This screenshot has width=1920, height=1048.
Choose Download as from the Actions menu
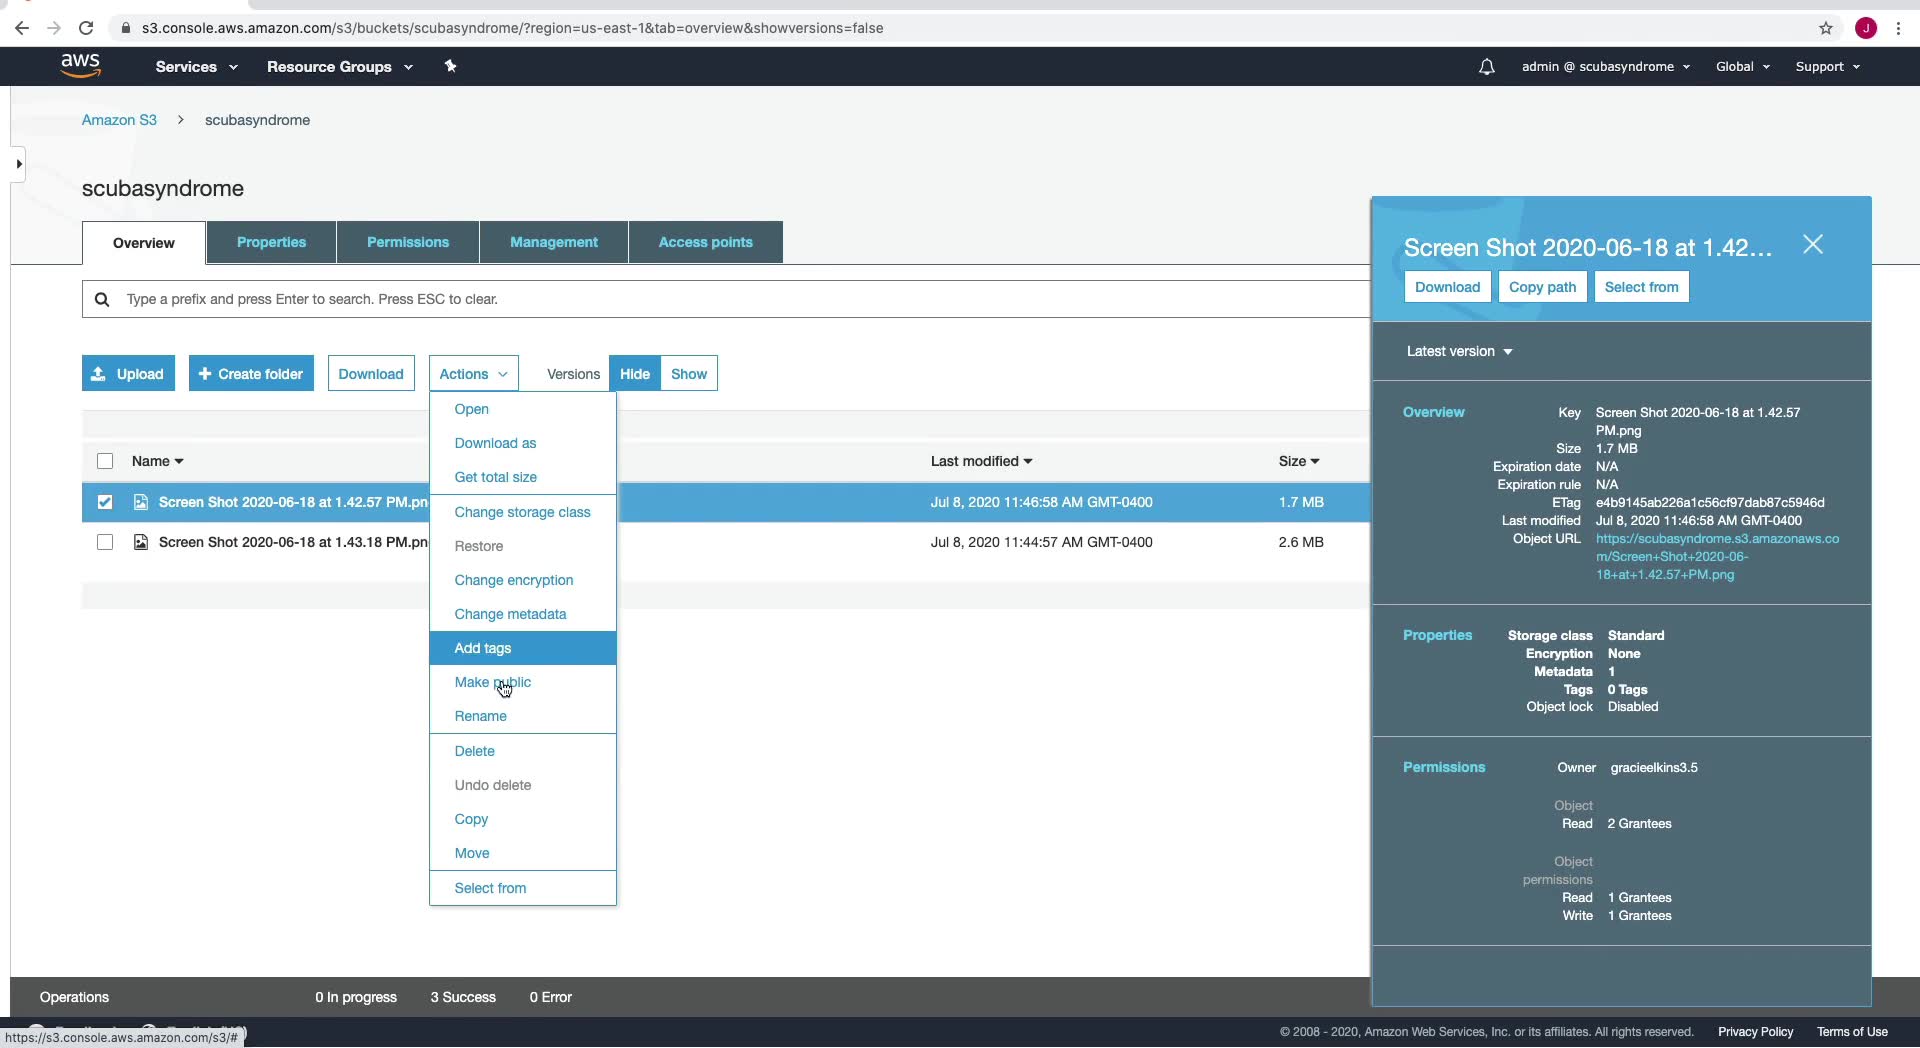pyautogui.click(x=523, y=443)
